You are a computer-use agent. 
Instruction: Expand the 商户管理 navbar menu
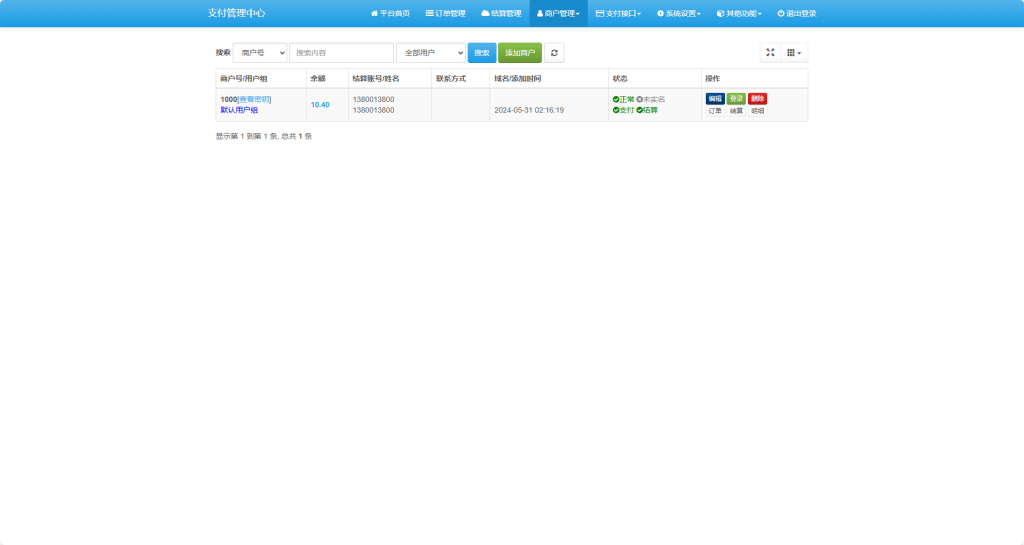pyautogui.click(x=558, y=14)
